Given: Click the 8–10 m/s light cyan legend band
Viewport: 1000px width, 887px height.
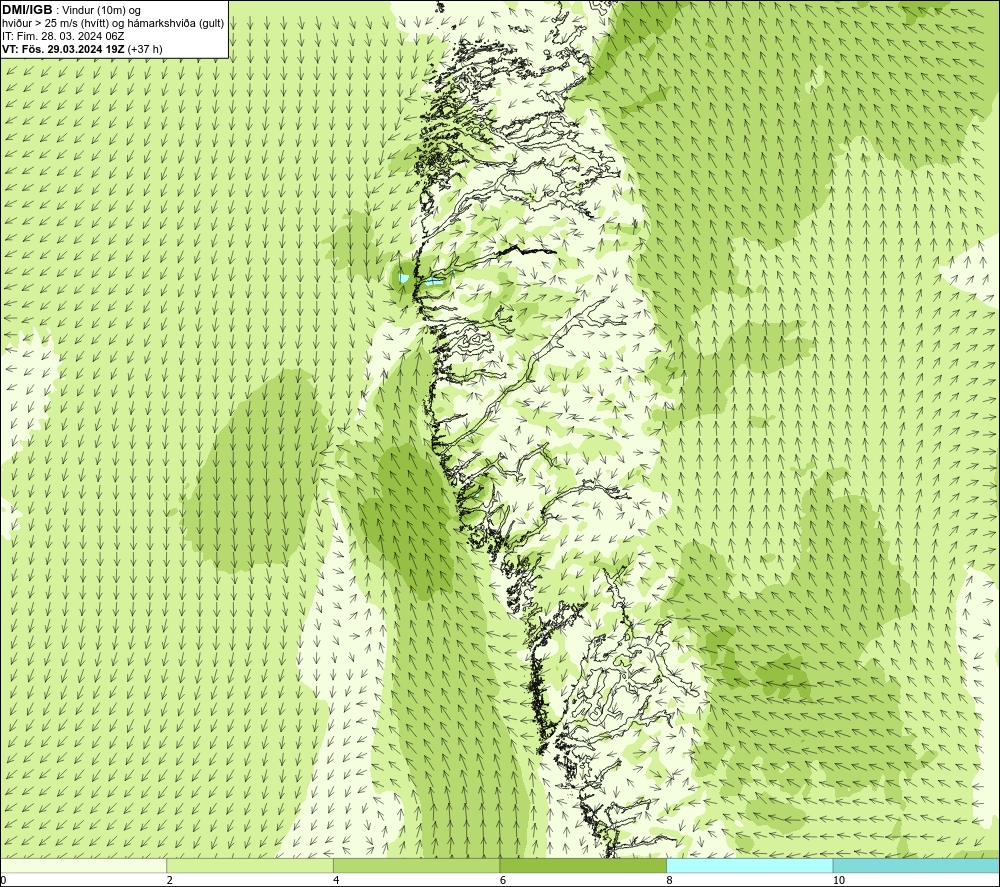Looking at the screenshot, I should pyautogui.click(x=749, y=865).
